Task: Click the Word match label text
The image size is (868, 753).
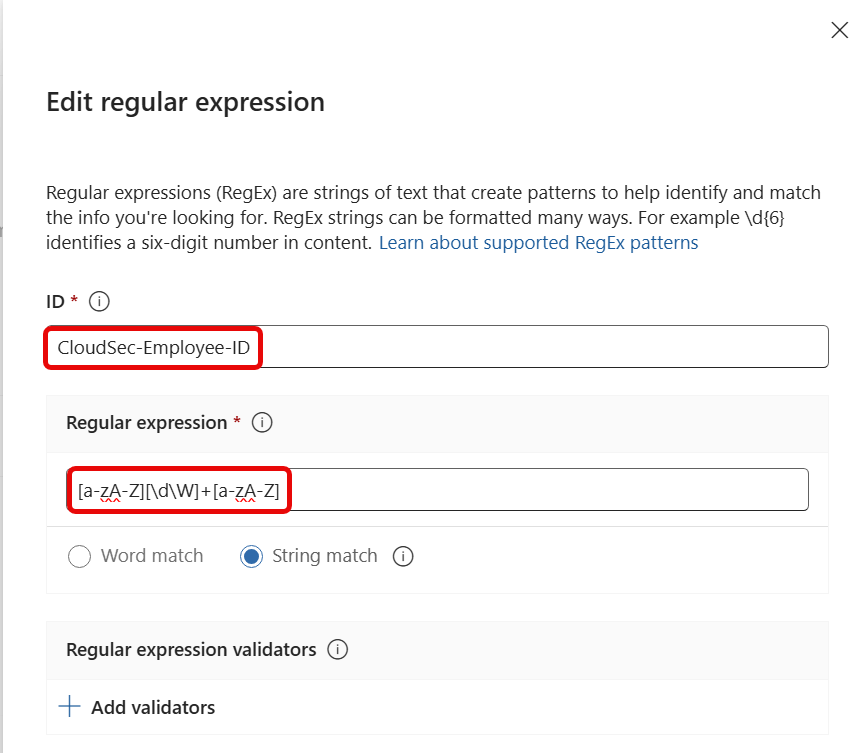Action: pos(152,556)
